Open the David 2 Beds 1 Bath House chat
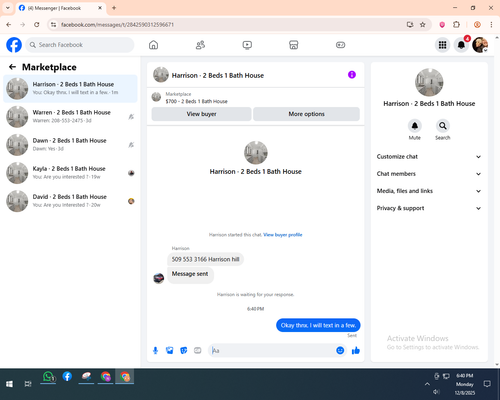 pyautogui.click(x=70, y=201)
